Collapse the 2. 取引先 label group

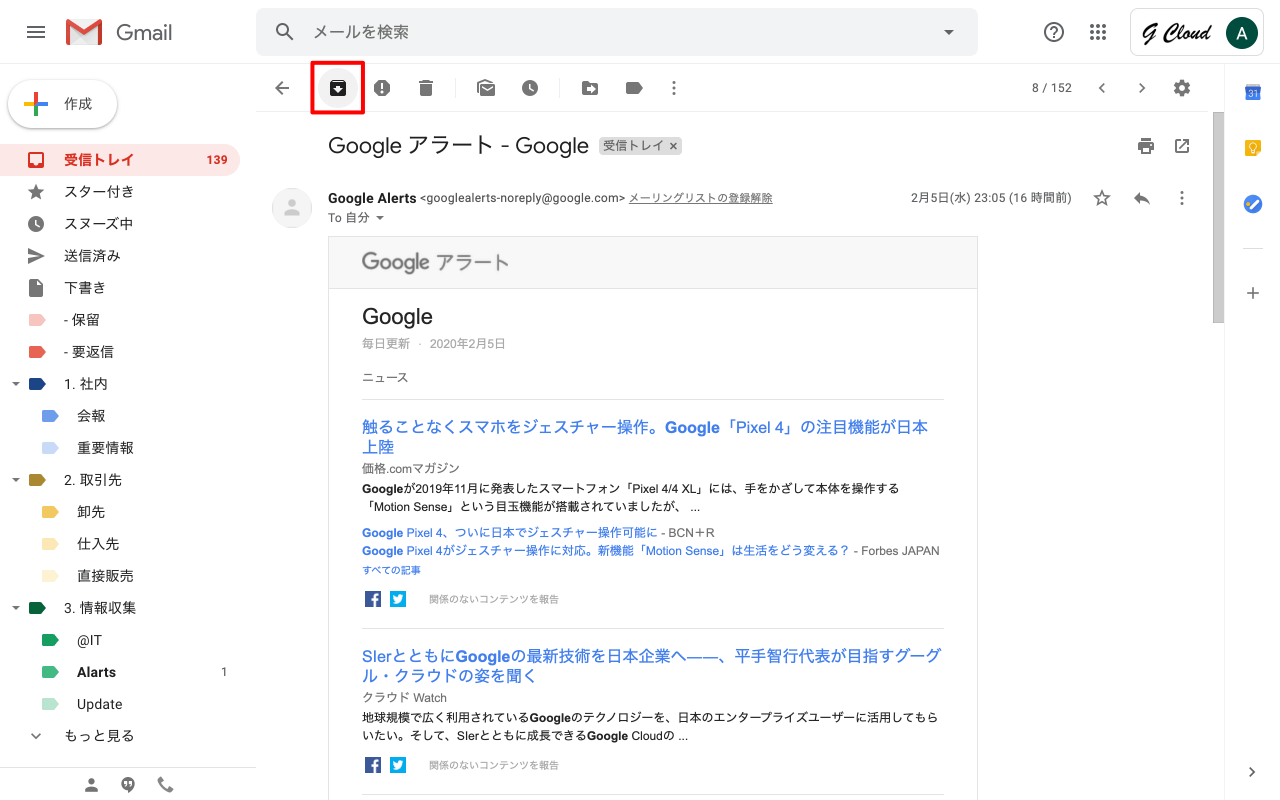click(15, 480)
